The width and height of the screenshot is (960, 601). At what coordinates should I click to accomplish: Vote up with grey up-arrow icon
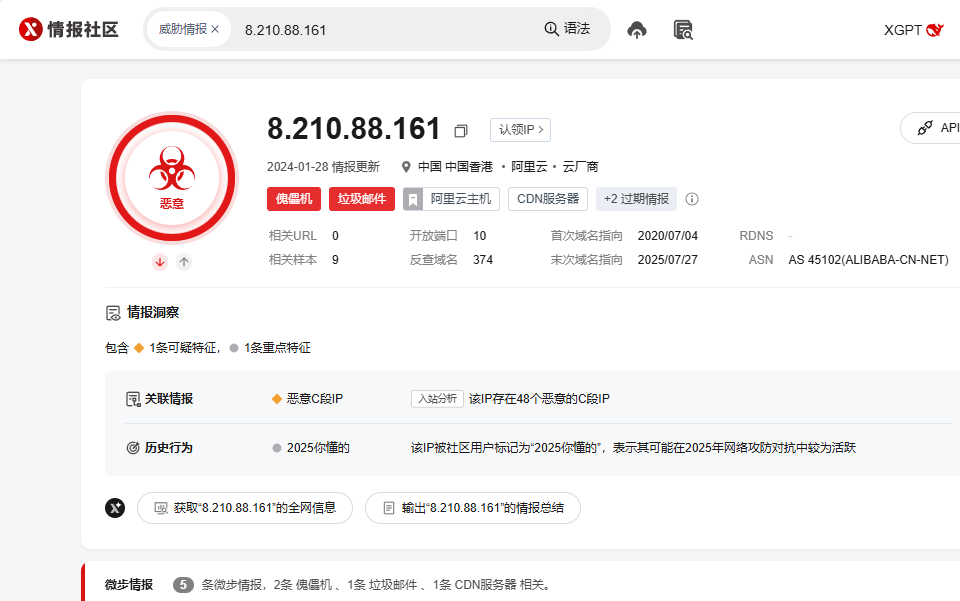coord(184,262)
